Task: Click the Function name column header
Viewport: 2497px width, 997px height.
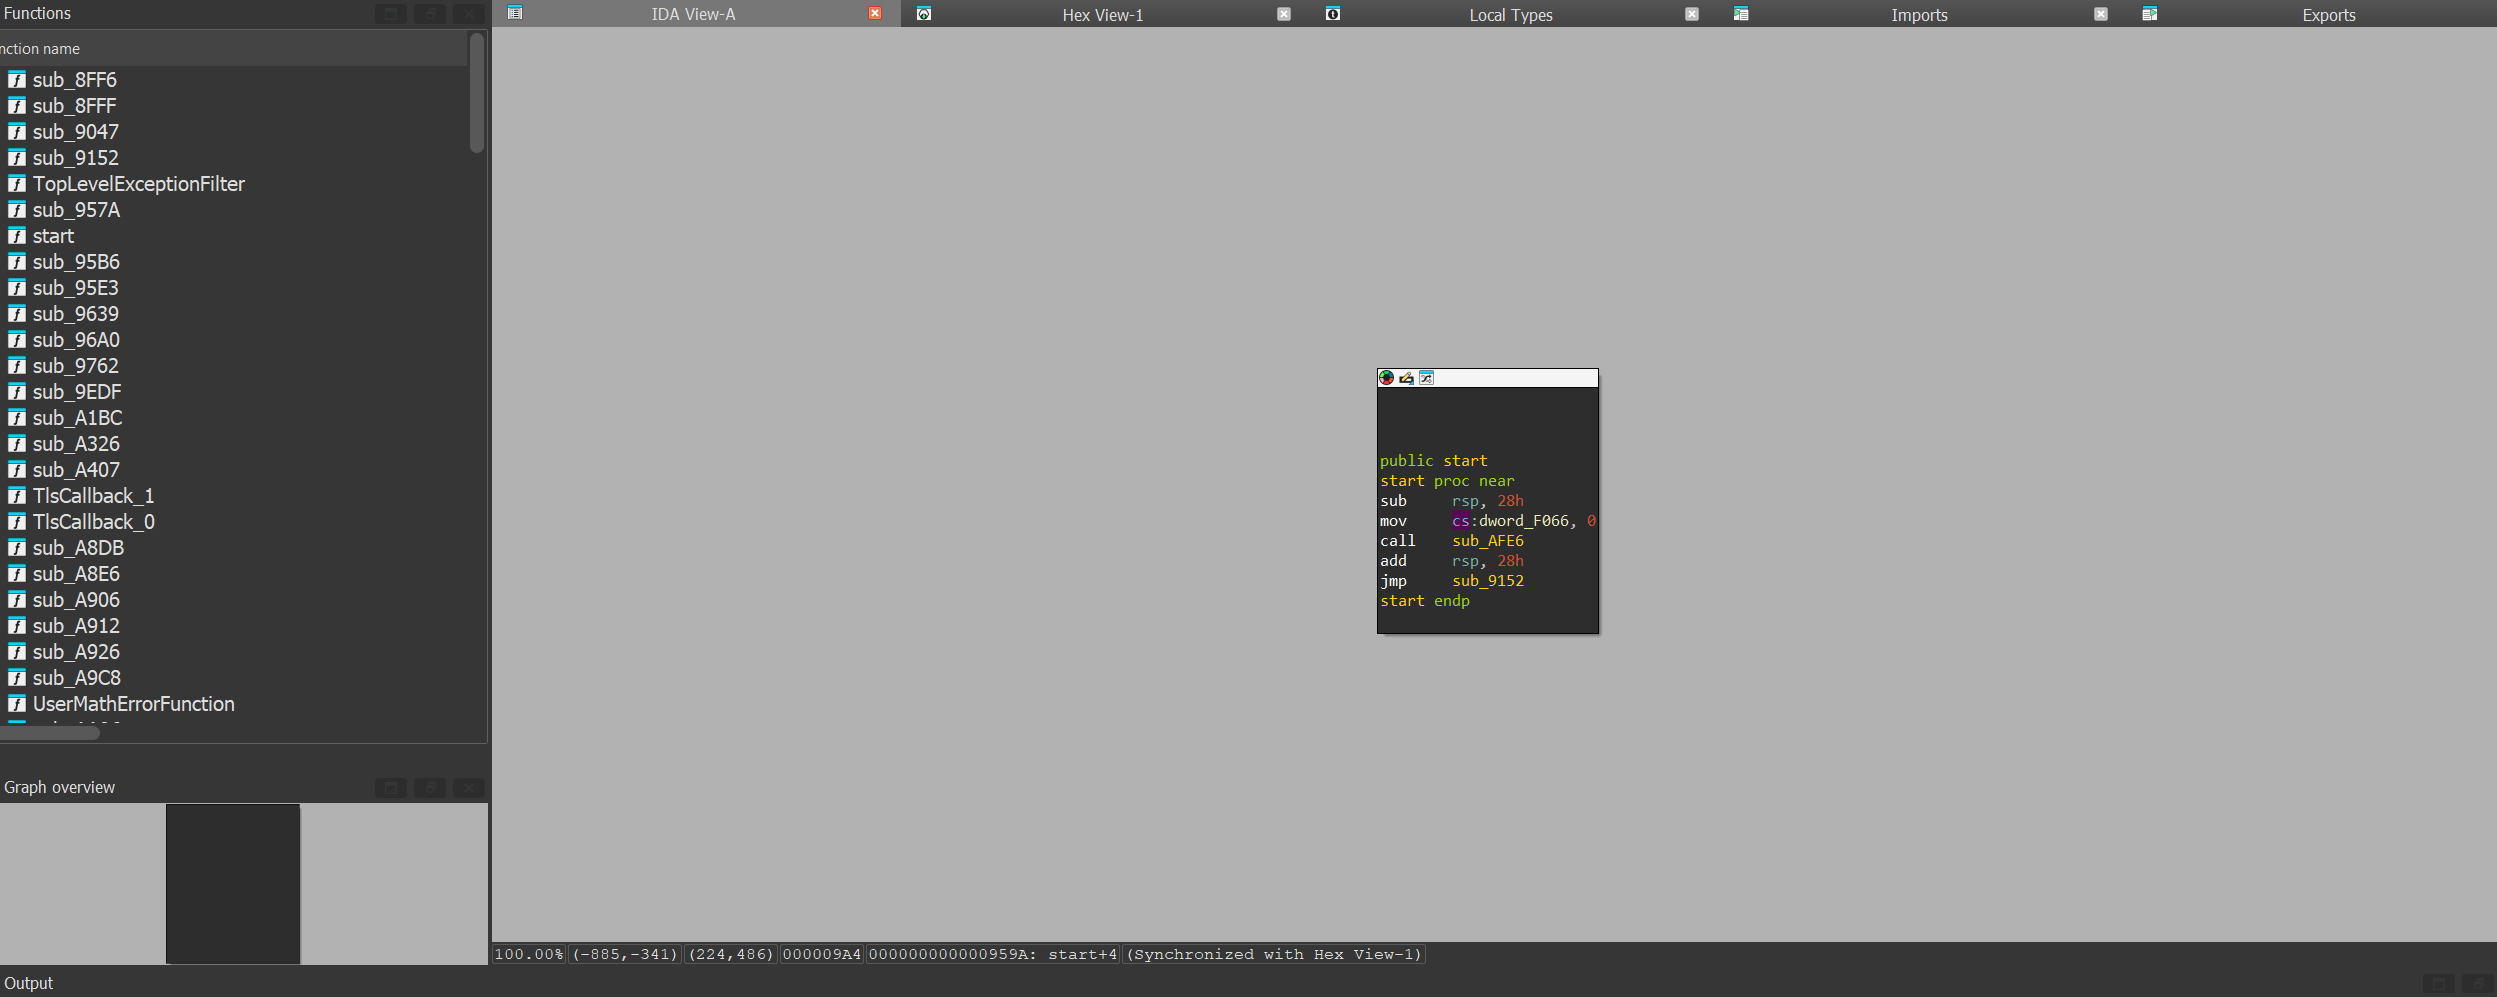Action: tap(234, 49)
